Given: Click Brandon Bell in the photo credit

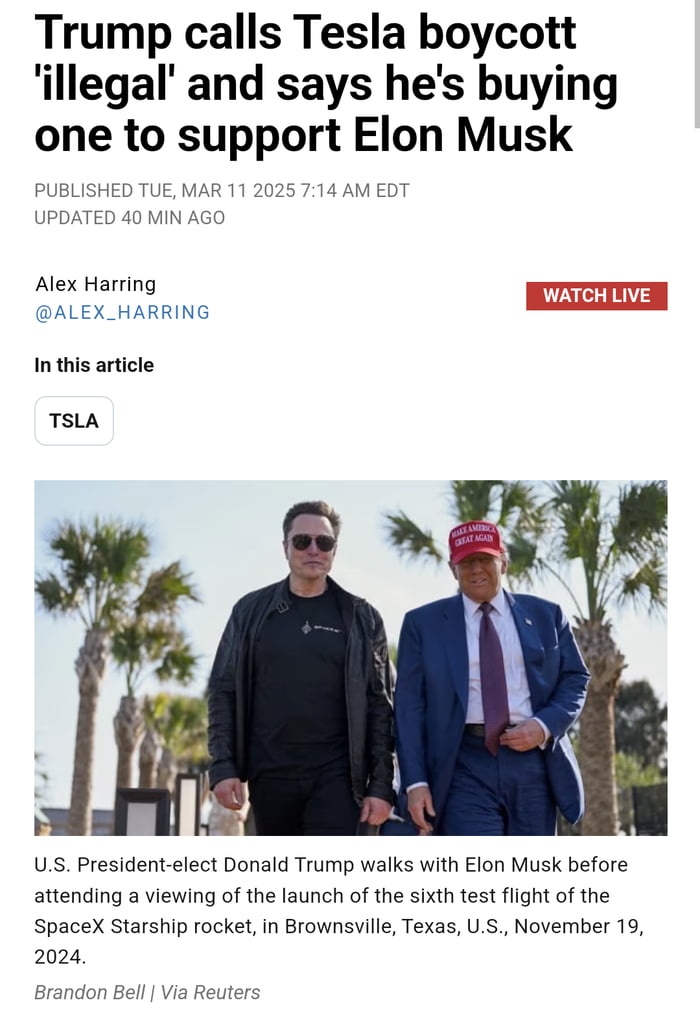Looking at the screenshot, I should pos(89,992).
